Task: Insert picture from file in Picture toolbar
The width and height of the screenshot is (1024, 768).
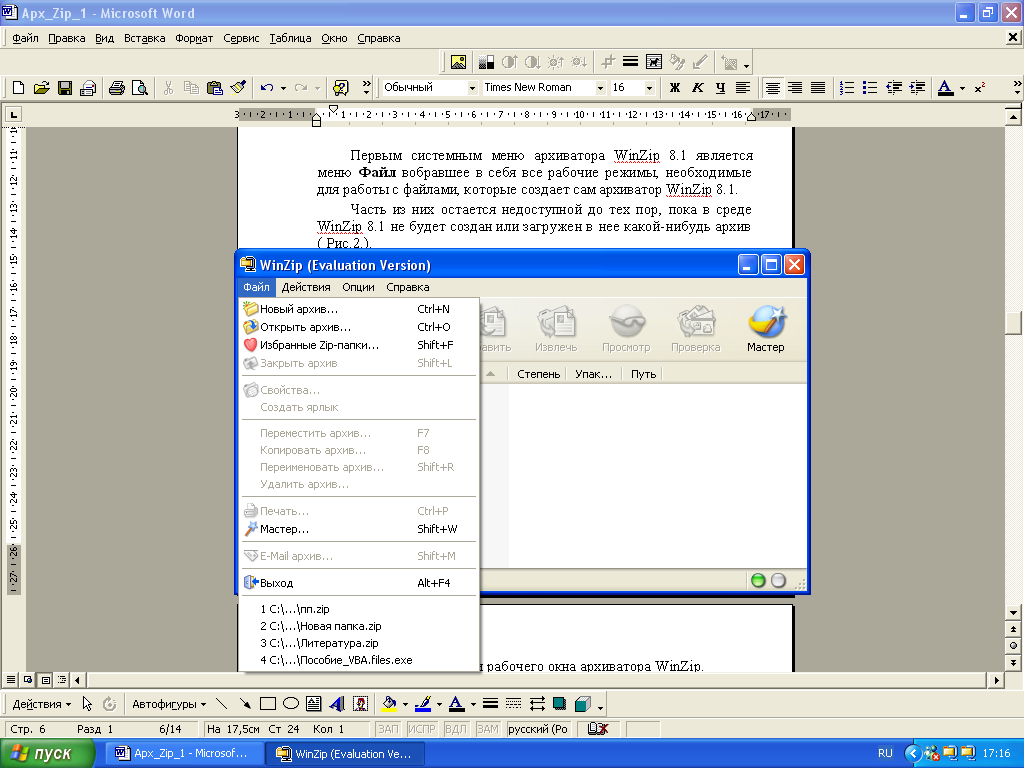Action: [x=458, y=62]
